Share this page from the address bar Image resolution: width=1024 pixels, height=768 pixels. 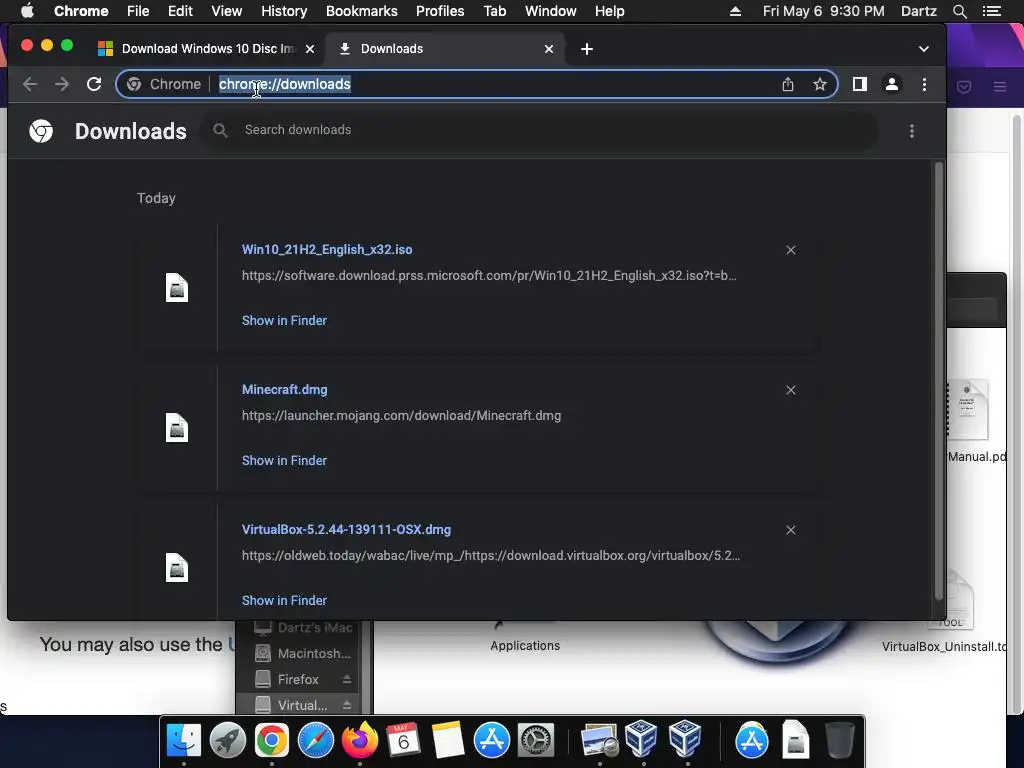(788, 84)
